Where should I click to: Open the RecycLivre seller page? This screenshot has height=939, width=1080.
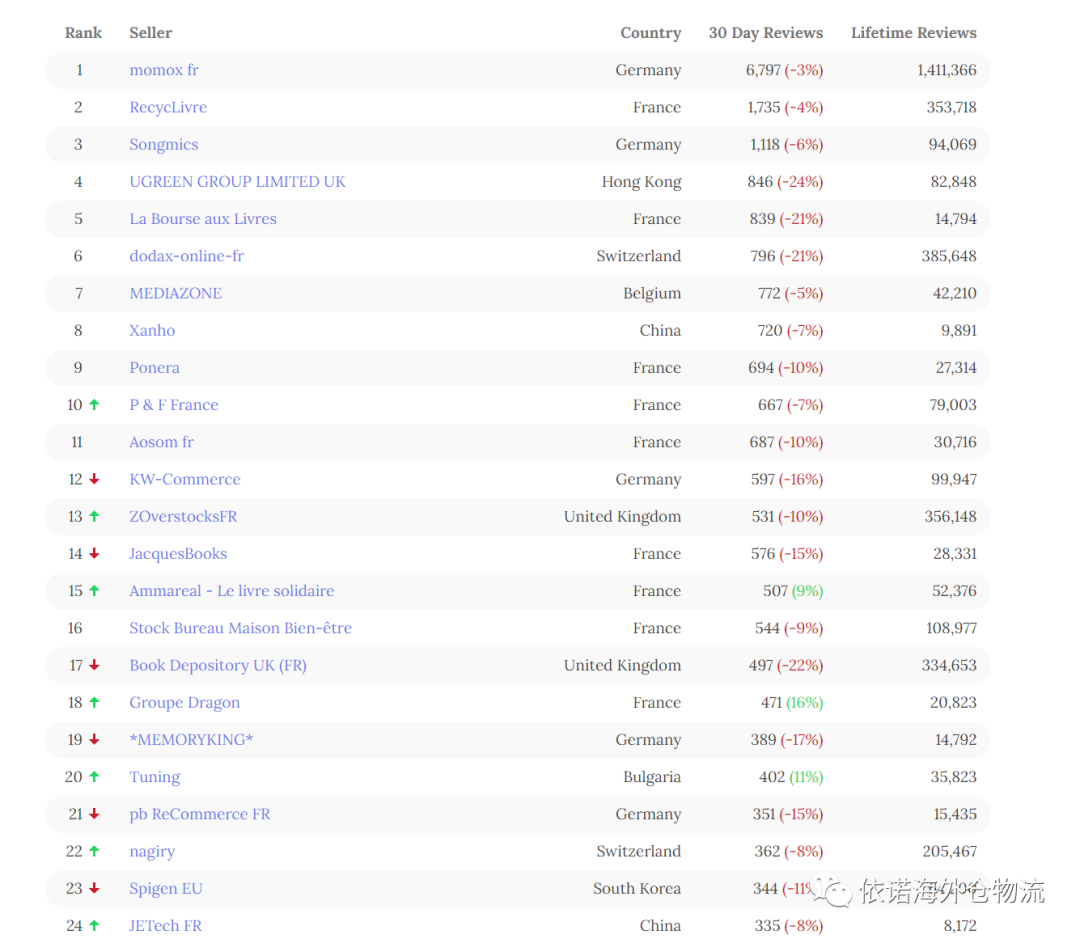click(x=168, y=107)
